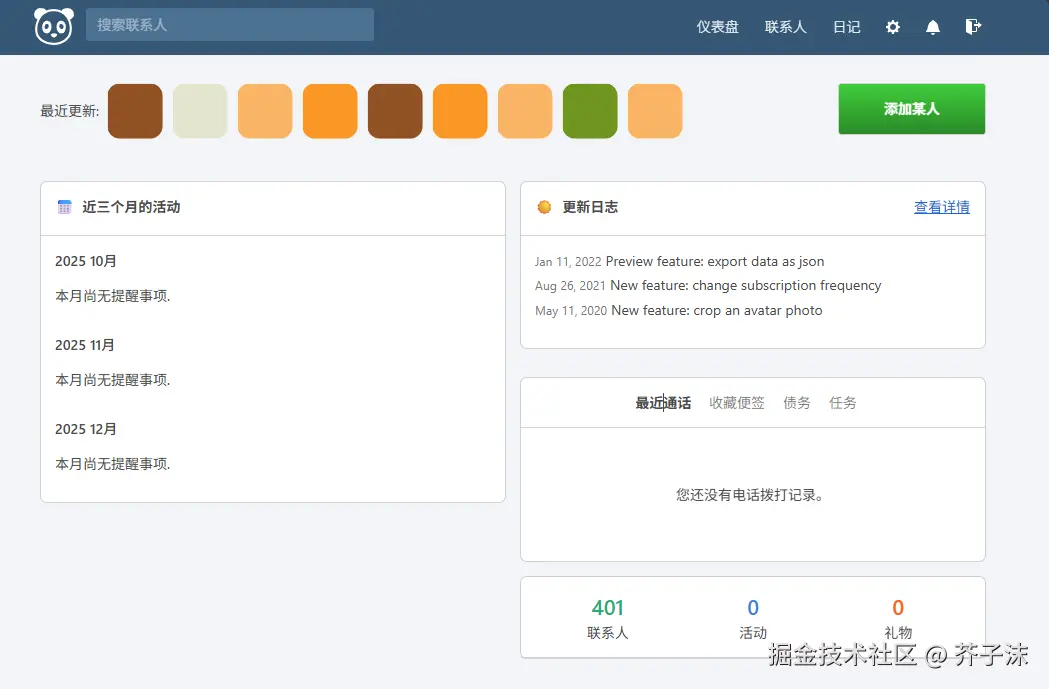
Task: Open notifications with the bell icon
Action: [x=933, y=27]
